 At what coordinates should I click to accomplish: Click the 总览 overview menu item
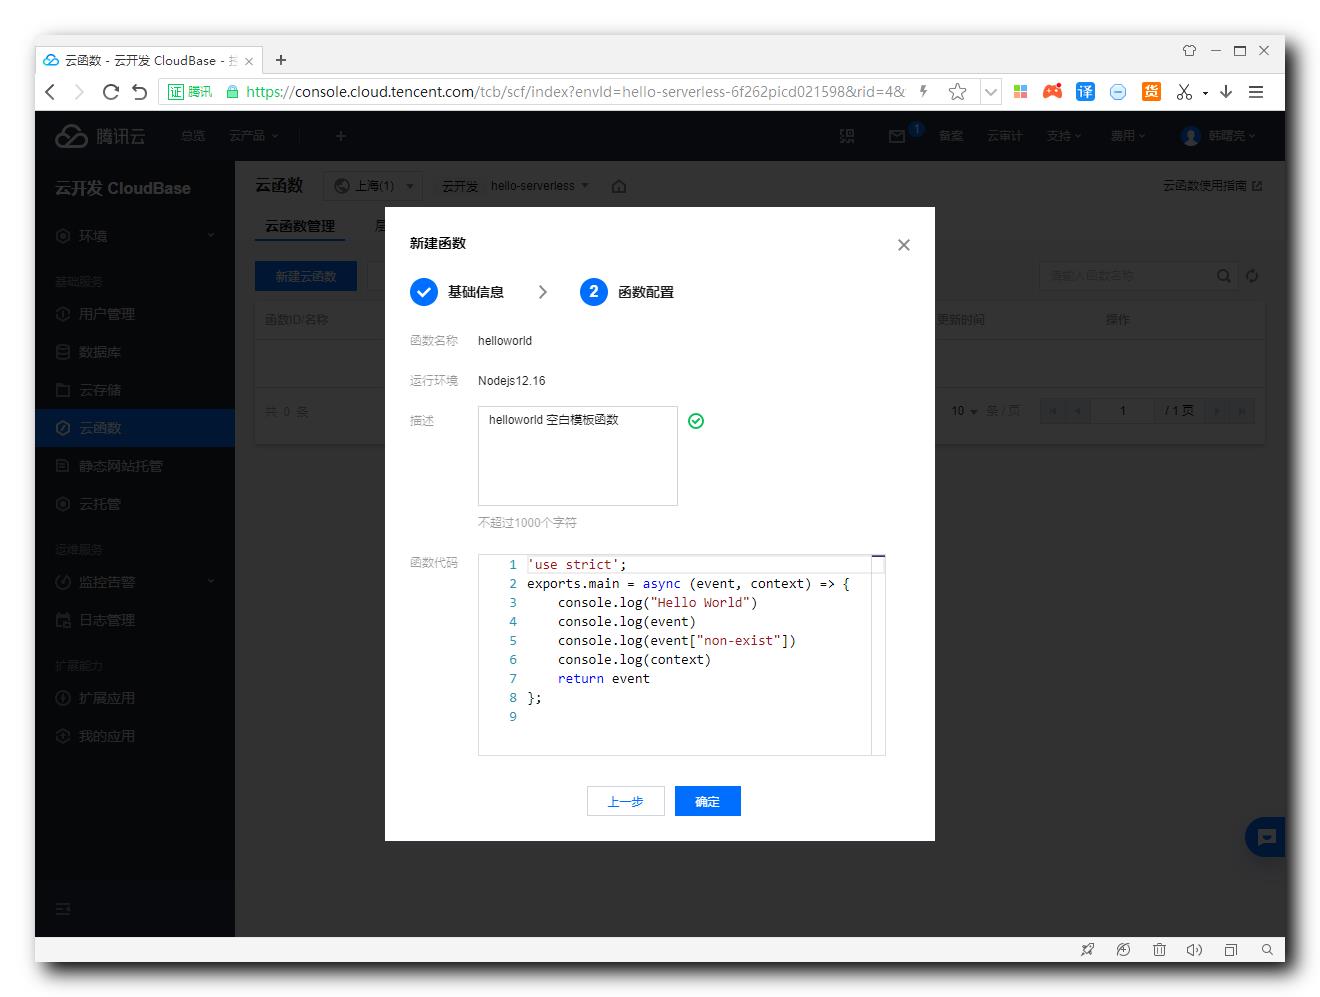pyautogui.click(x=193, y=136)
